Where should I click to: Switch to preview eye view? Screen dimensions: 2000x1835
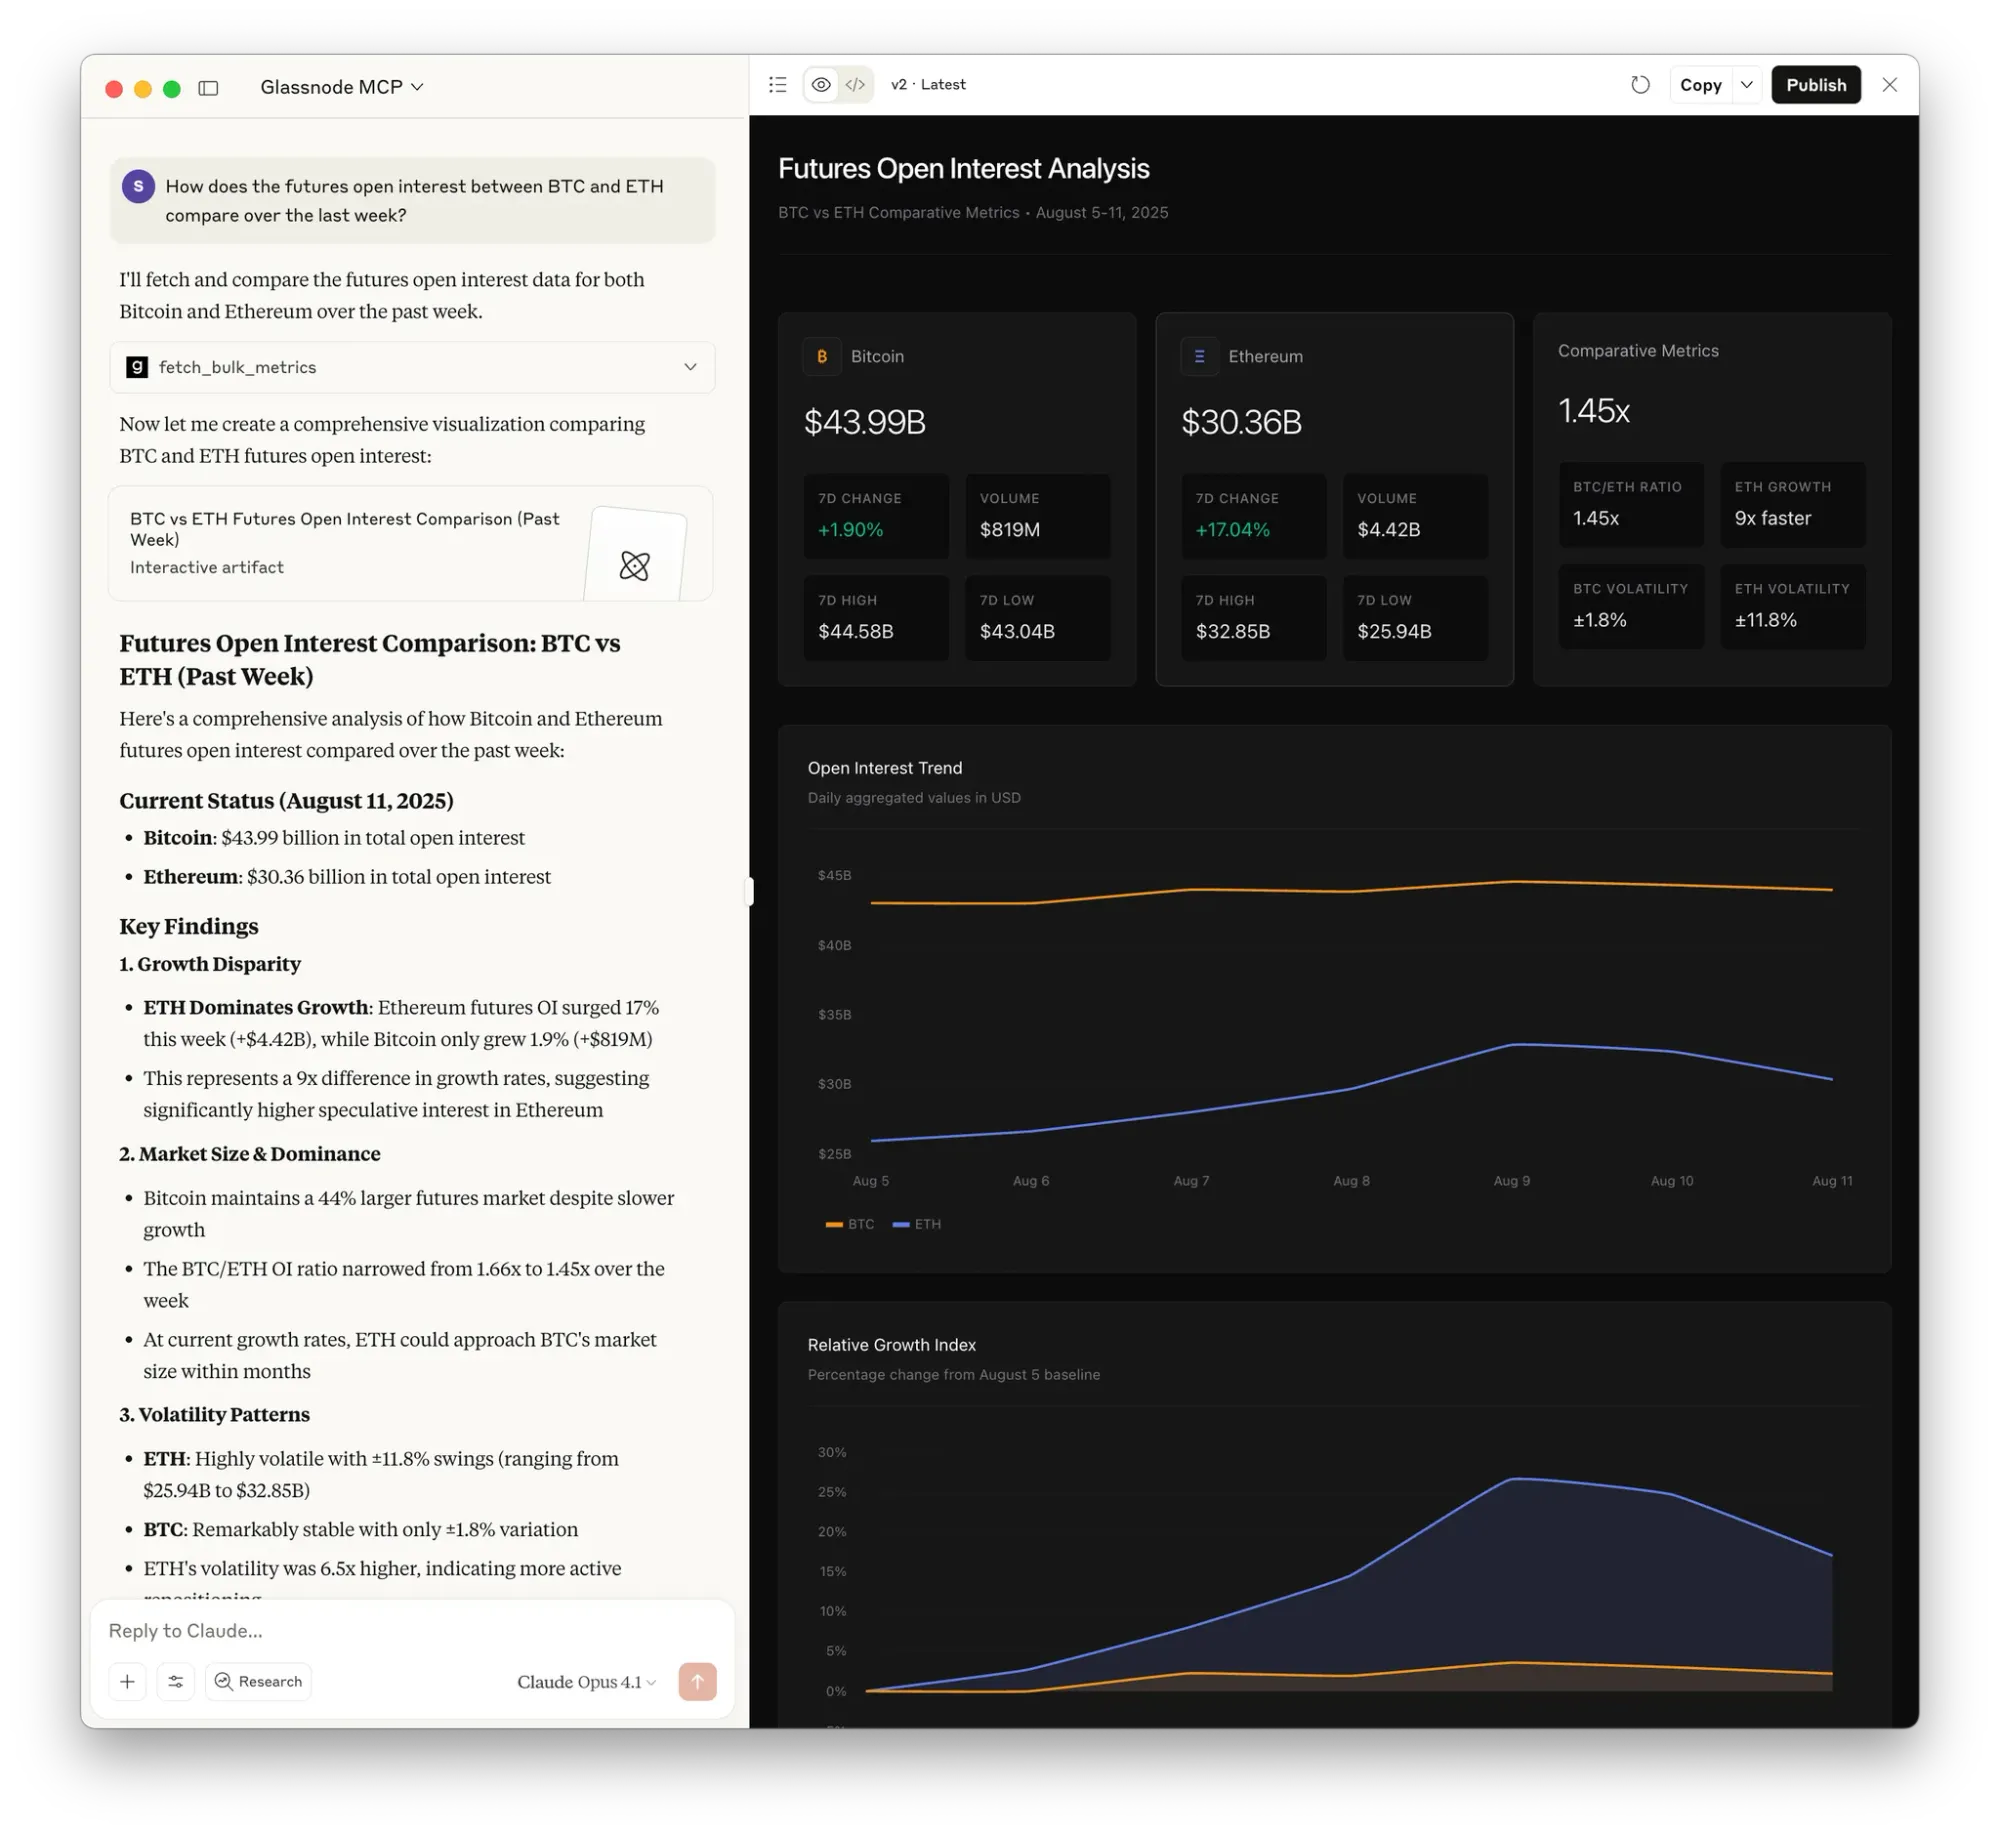pos(821,85)
